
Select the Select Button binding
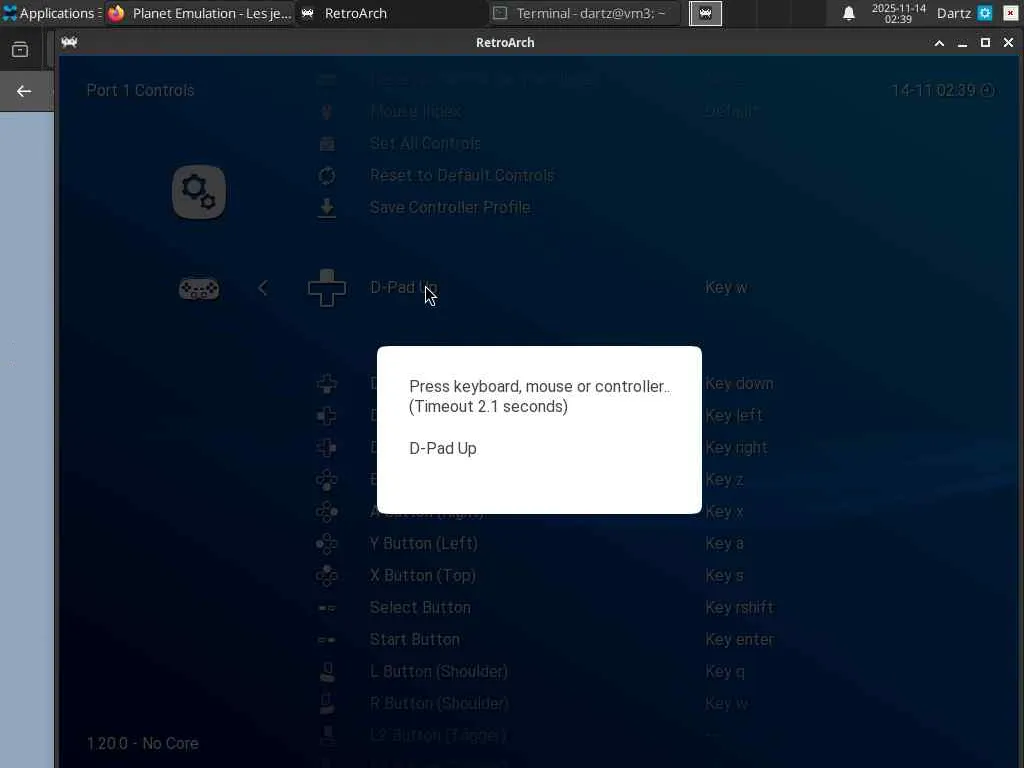click(420, 607)
